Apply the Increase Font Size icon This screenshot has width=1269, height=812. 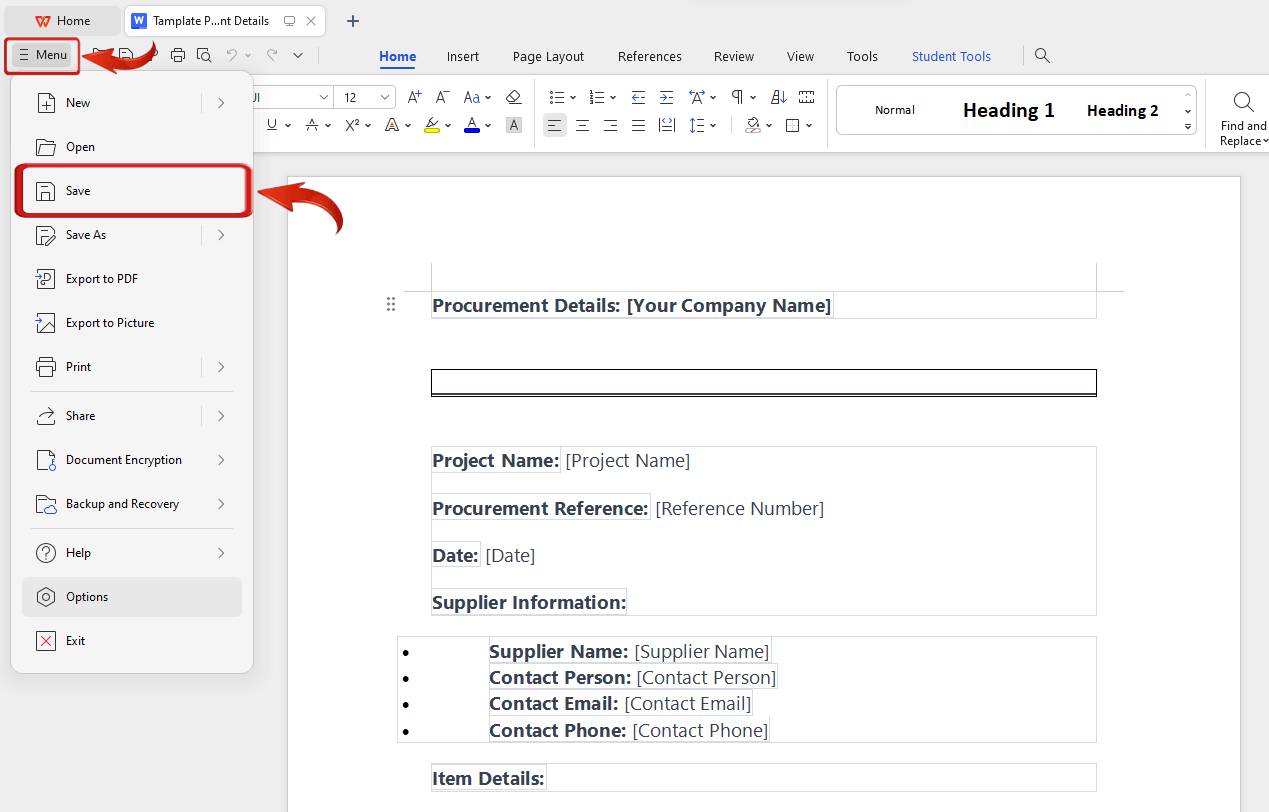click(x=414, y=97)
